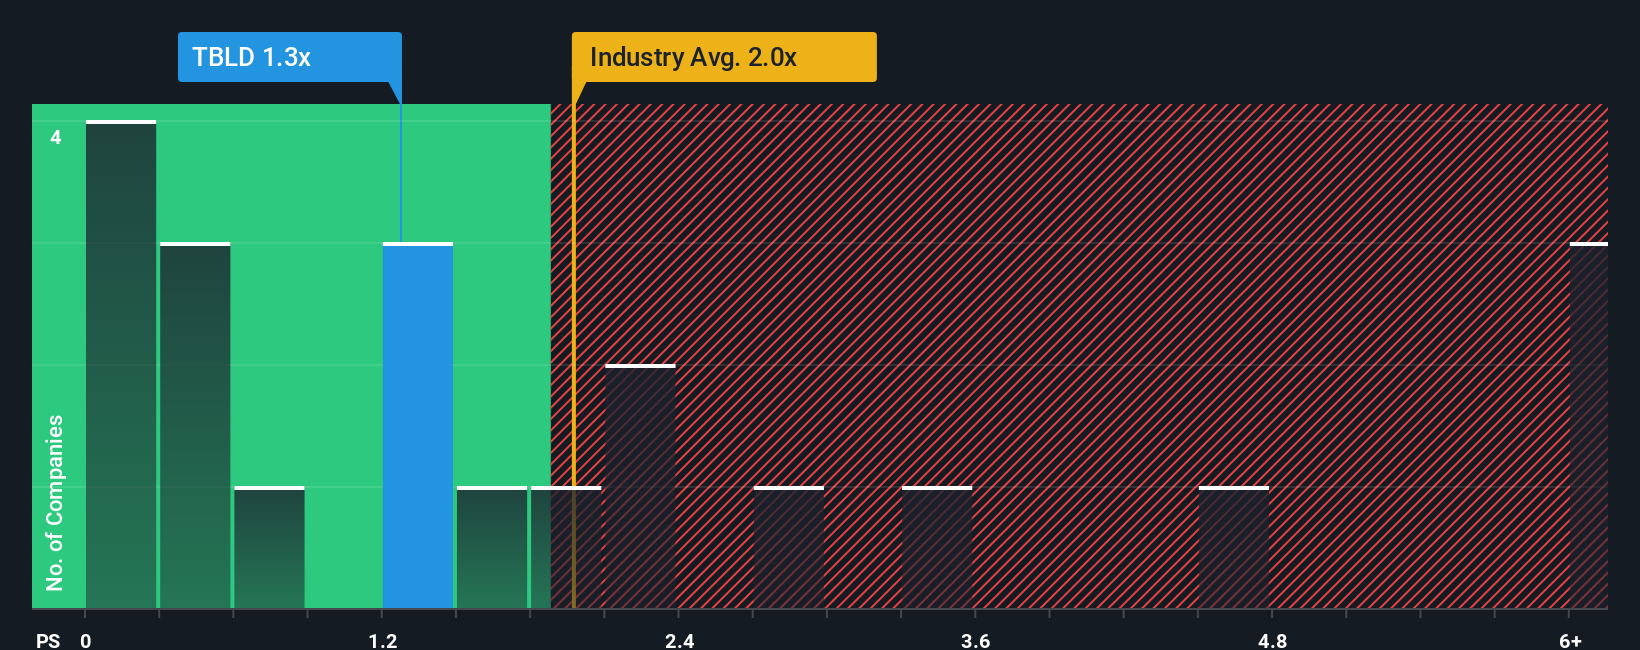Viewport: 1640px width, 650px height.
Task: Click the x-axis label 3.6
Action: 976,641
